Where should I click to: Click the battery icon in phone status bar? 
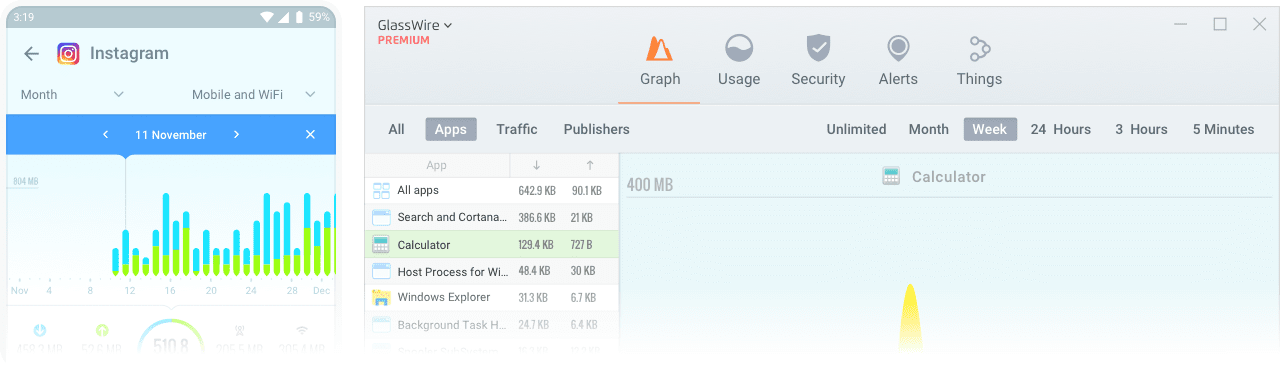pos(299,17)
